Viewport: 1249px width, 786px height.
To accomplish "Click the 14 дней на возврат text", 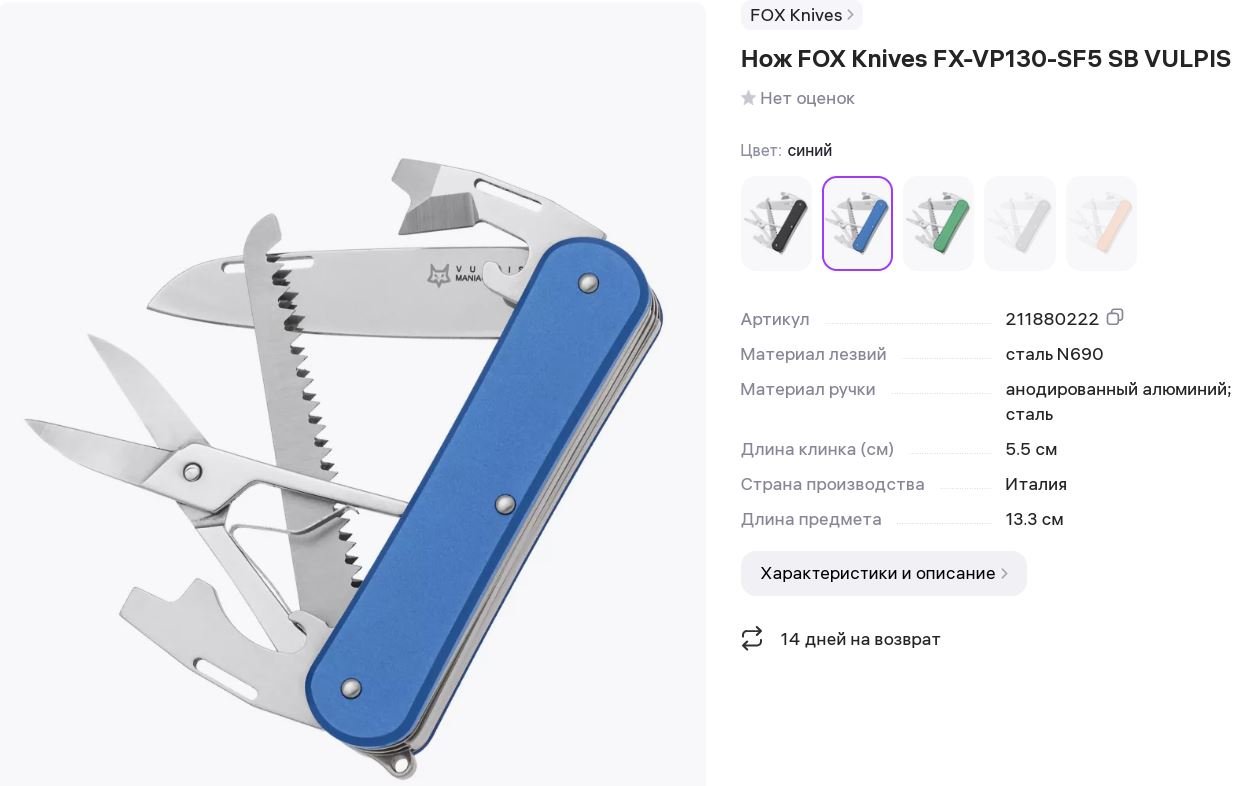I will (860, 639).
